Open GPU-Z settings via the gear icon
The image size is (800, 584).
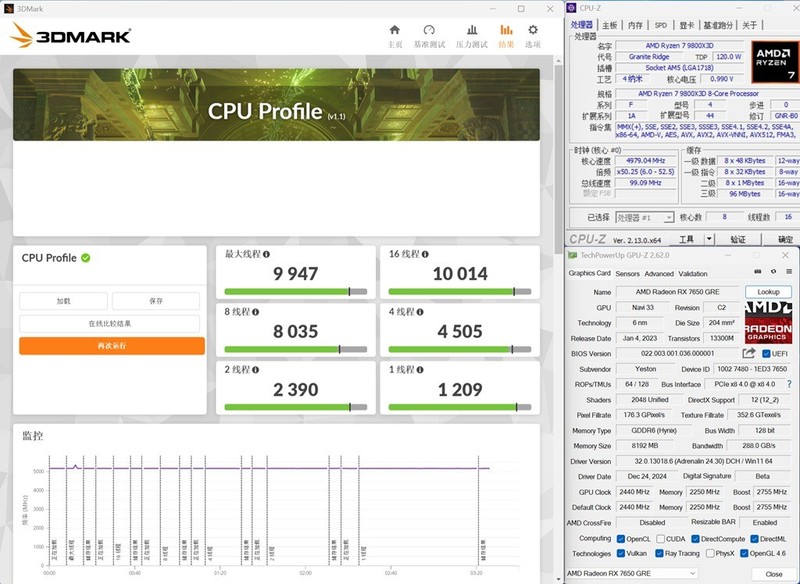[774, 271]
